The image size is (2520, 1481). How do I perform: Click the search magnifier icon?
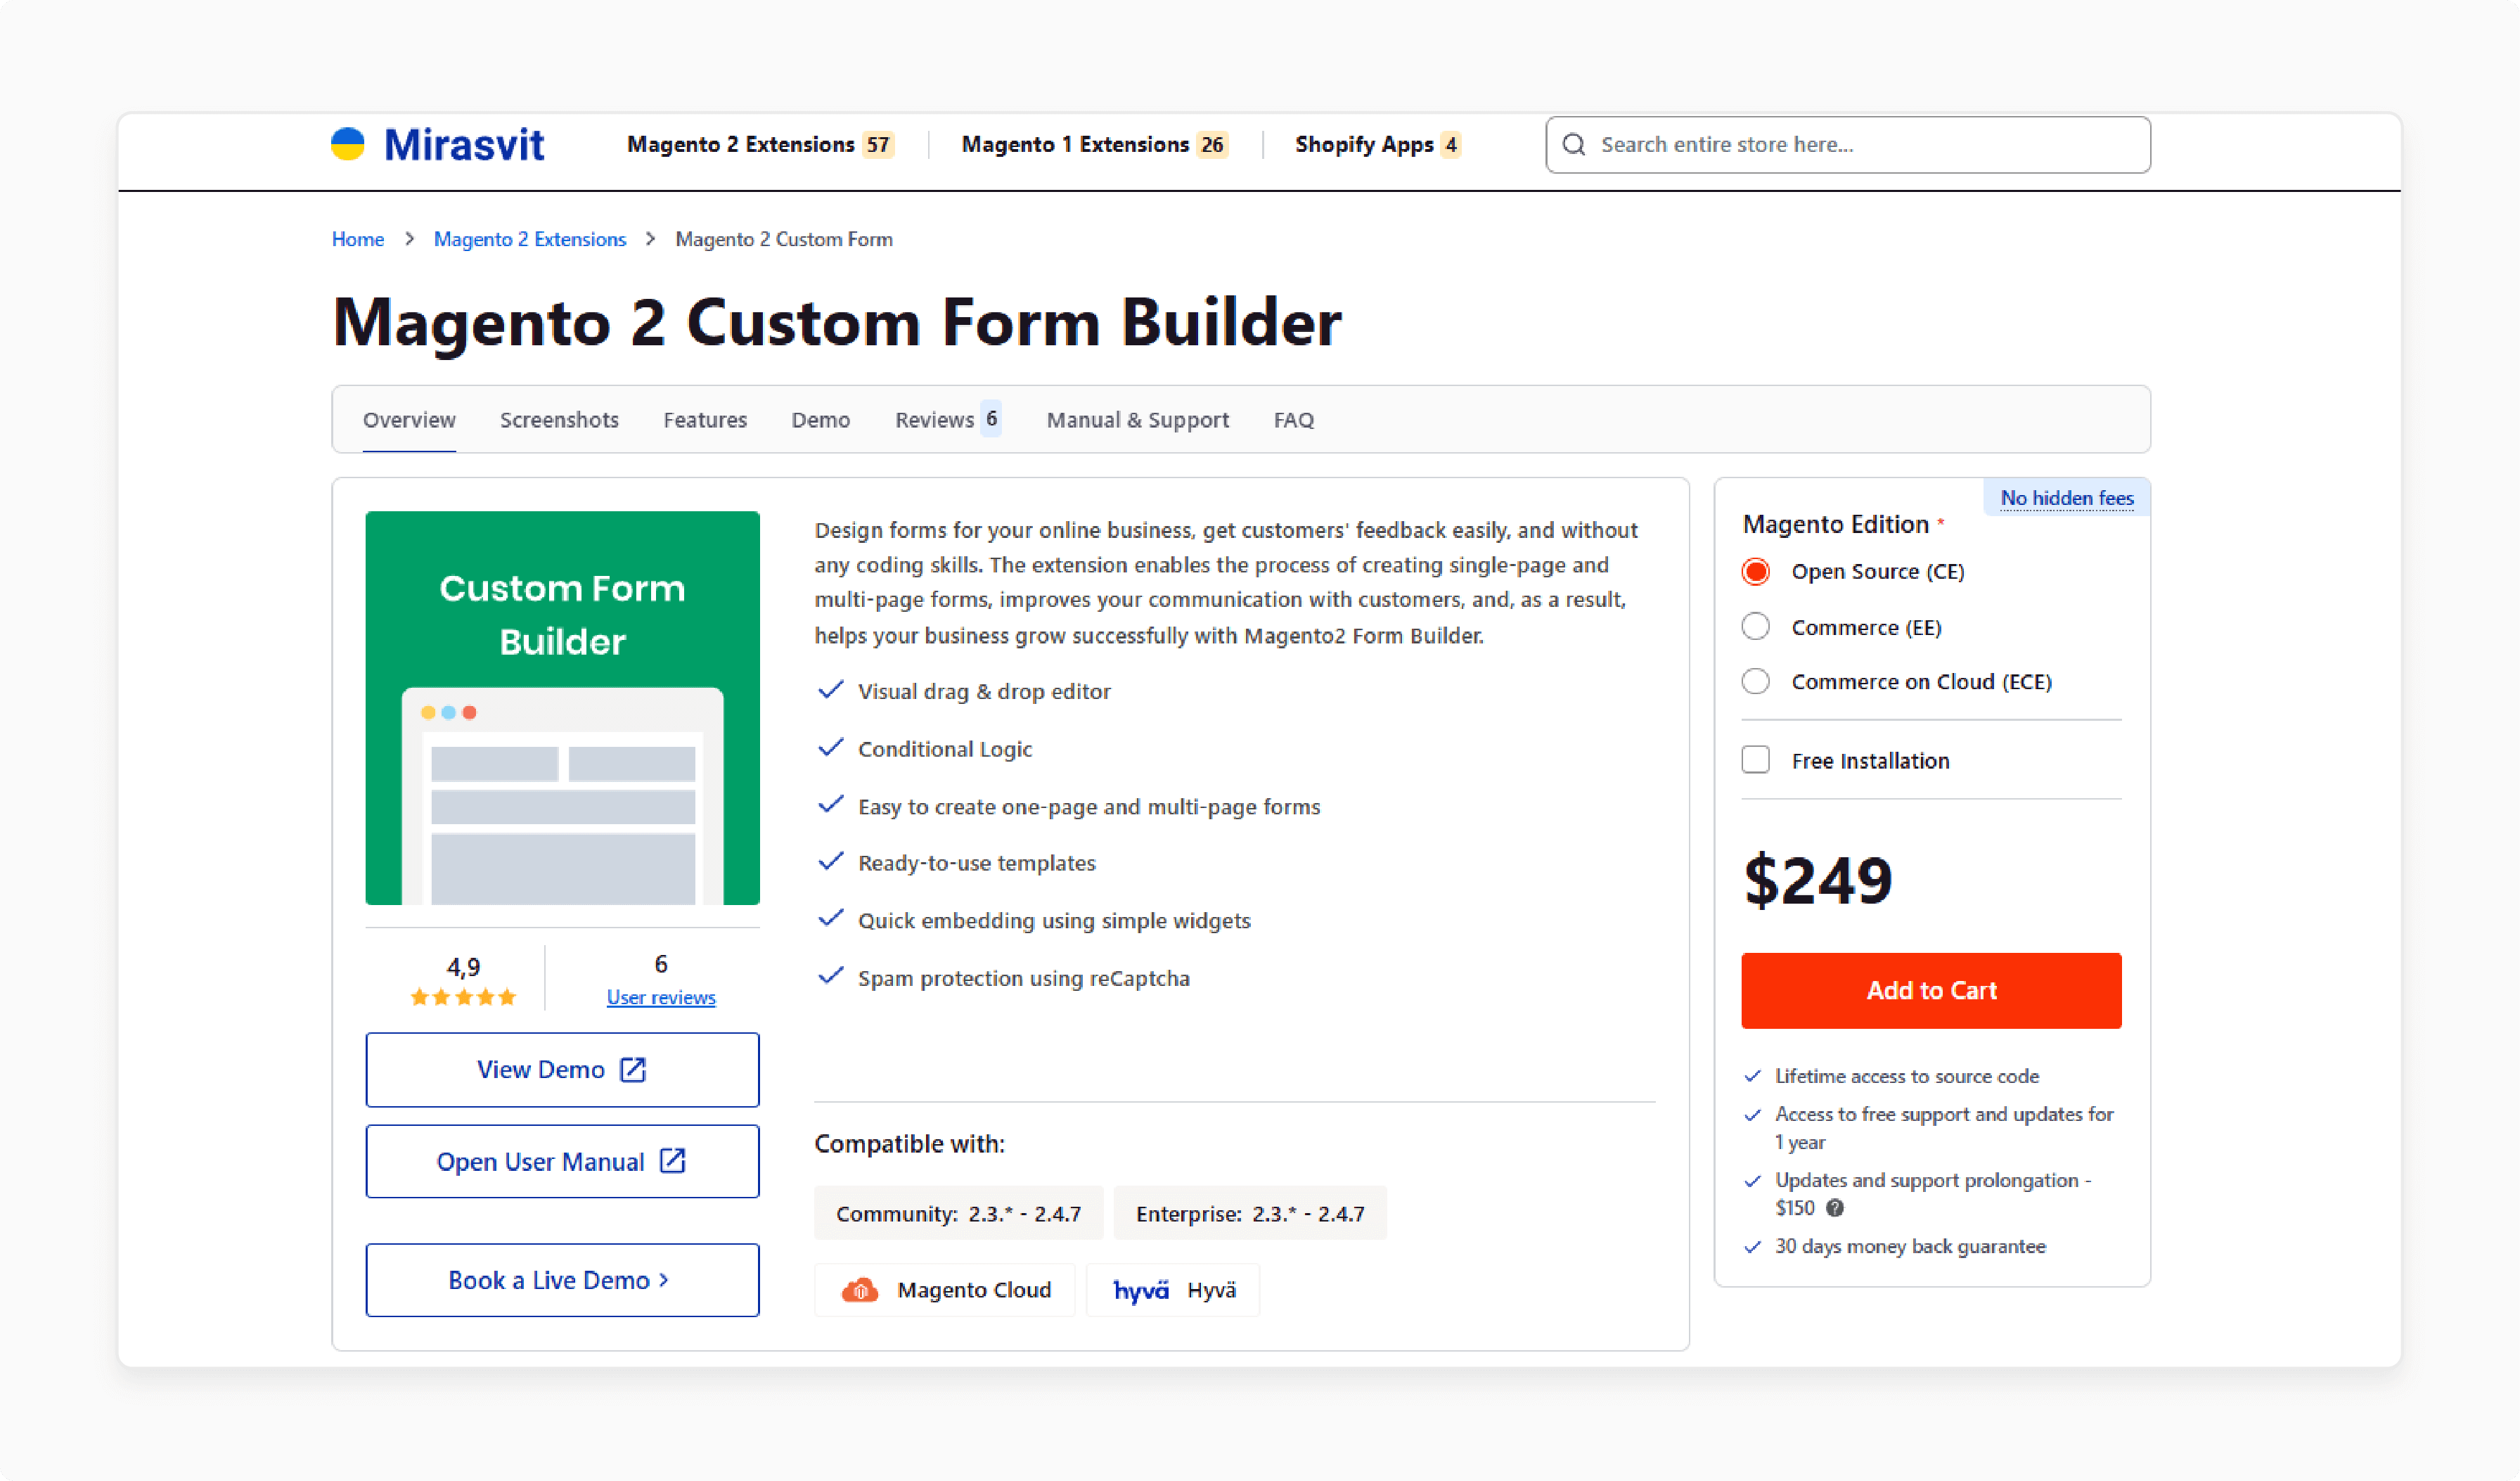[1574, 145]
